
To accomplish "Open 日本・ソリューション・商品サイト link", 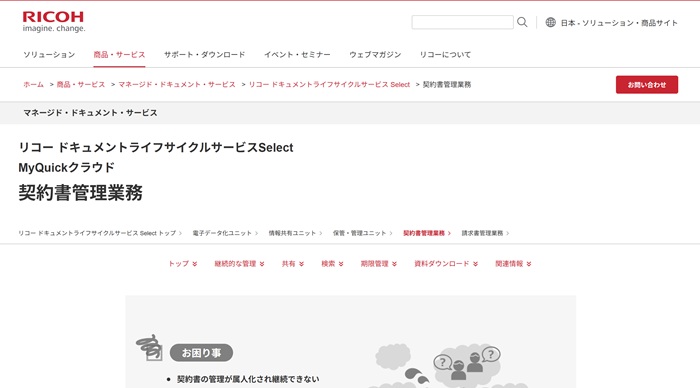I will click(x=619, y=23).
